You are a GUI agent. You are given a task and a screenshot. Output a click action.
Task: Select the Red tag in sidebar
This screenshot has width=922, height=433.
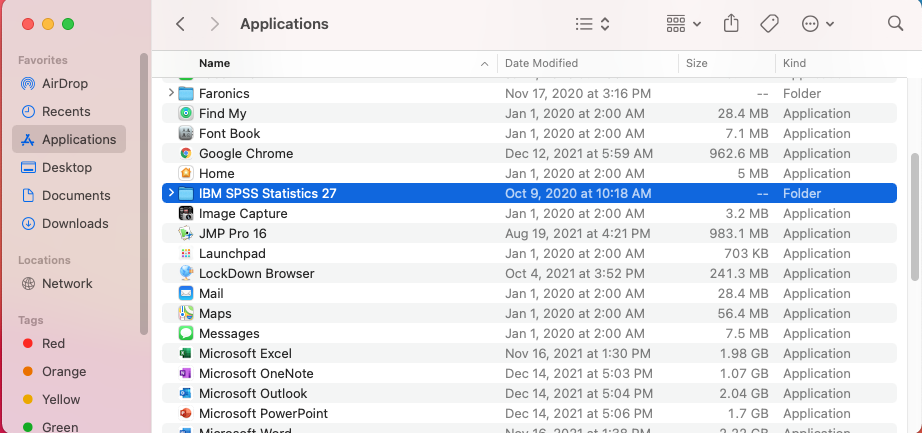53,343
